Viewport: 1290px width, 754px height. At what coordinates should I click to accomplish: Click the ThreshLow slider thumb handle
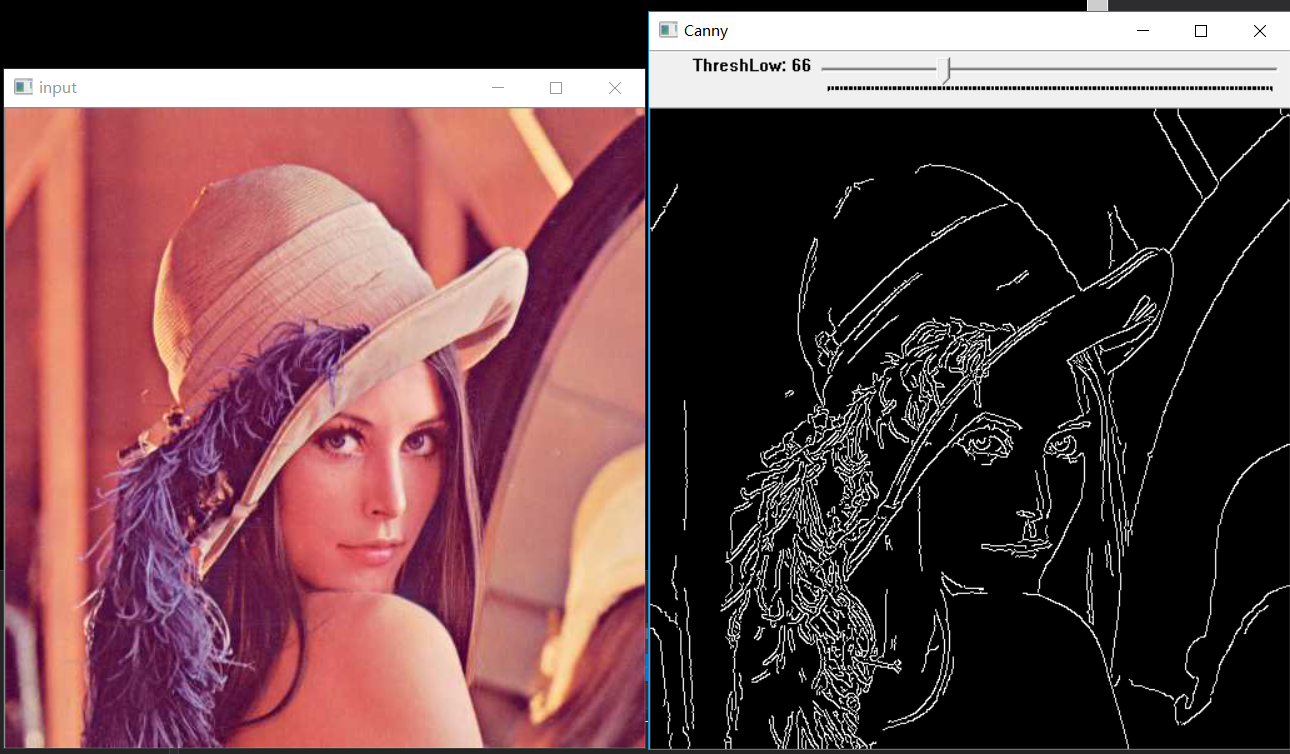point(946,69)
